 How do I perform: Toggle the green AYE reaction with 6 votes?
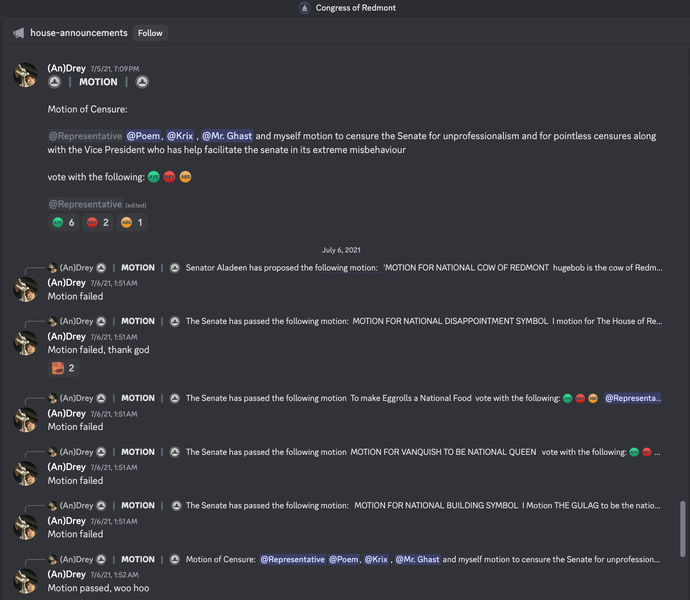tap(63, 222)
